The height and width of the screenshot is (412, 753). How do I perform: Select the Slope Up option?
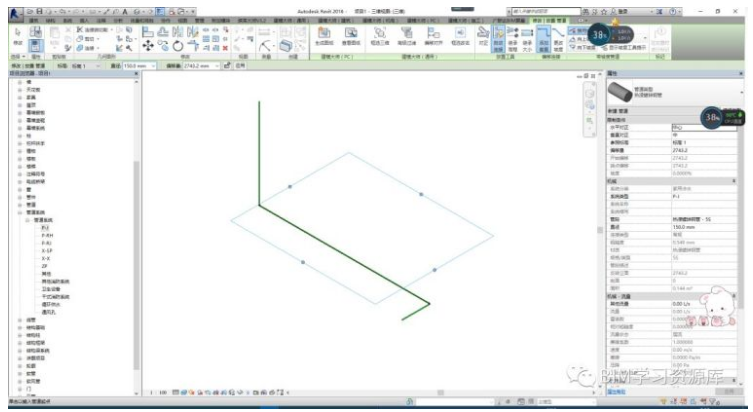pyautogui.click(x=578, y=39)
